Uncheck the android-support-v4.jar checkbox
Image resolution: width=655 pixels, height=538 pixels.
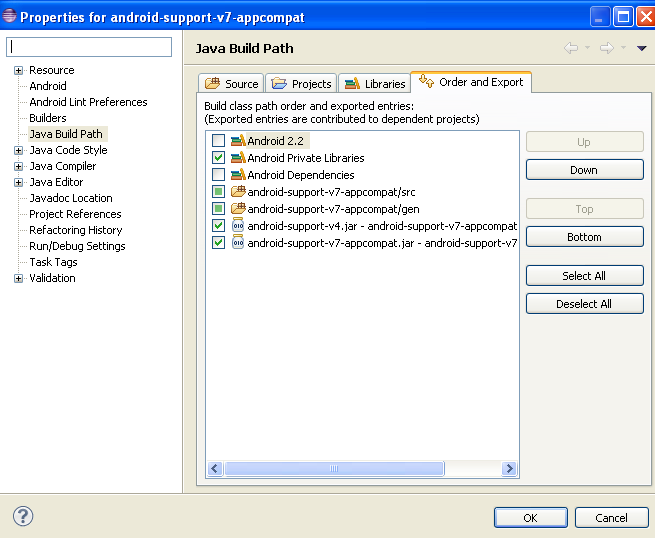[218, 226]
